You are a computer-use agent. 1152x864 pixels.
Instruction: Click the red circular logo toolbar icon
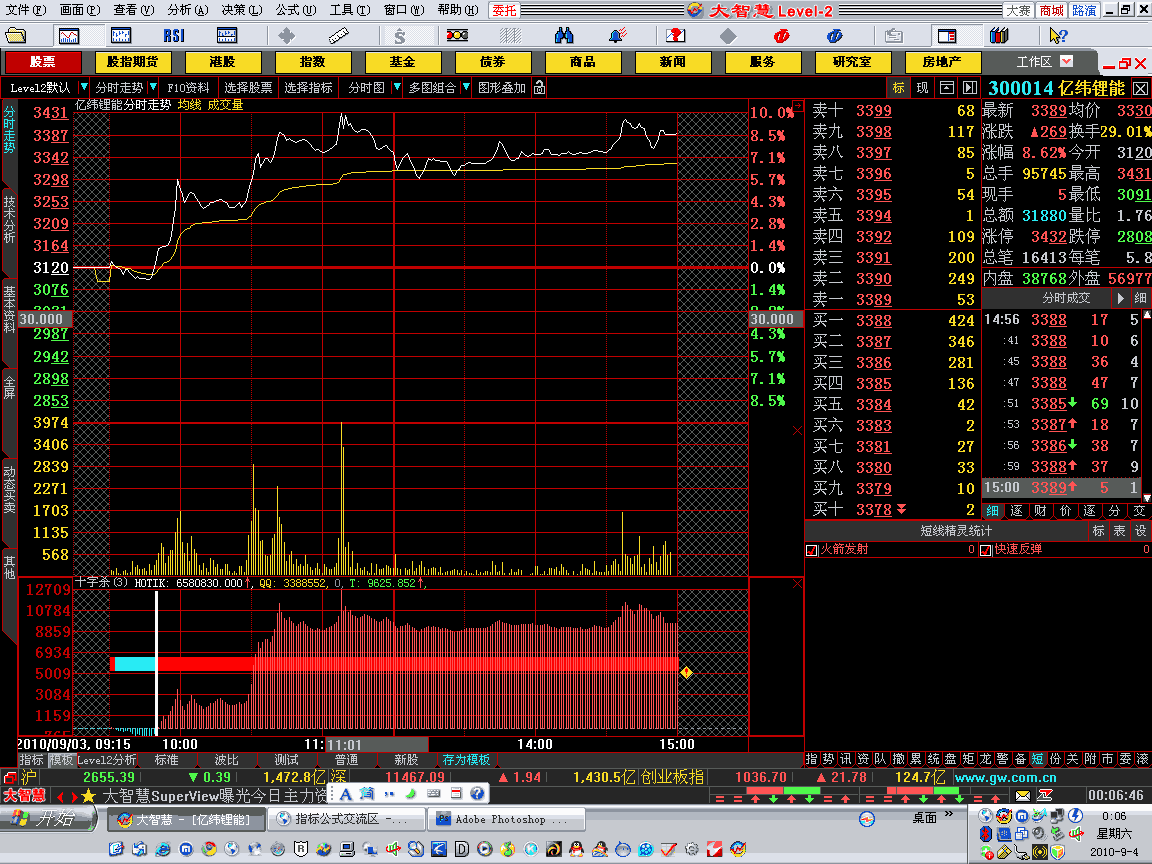point(782,35)
